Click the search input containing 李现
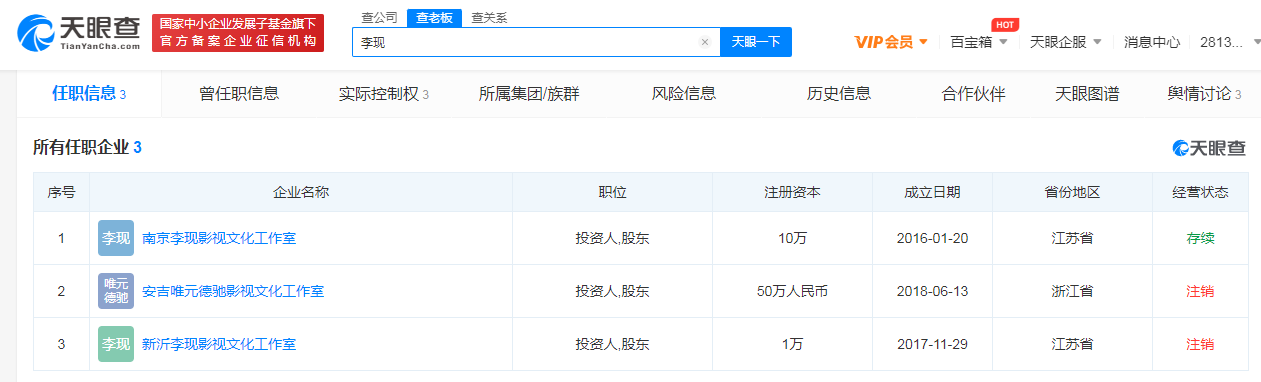Viewport: 1261px width, 382px height. click(x=525, y=42)
